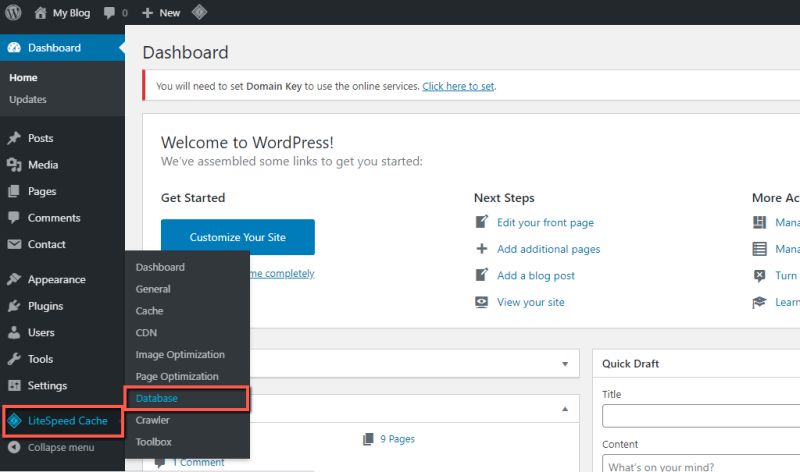Click the Customize Your Site button
This screenshot has width=800, height=472.
(238, 237)
